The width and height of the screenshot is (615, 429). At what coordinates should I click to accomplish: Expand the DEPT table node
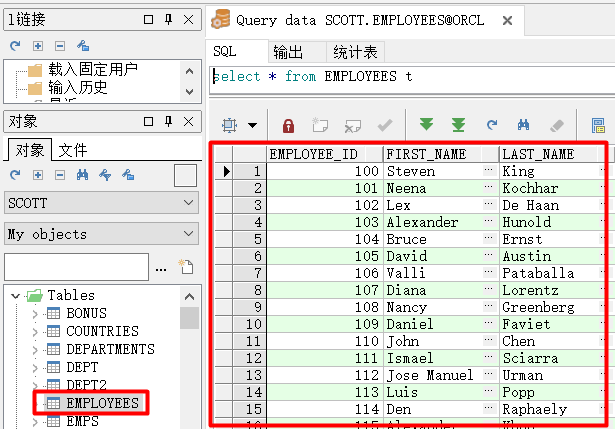35,368
